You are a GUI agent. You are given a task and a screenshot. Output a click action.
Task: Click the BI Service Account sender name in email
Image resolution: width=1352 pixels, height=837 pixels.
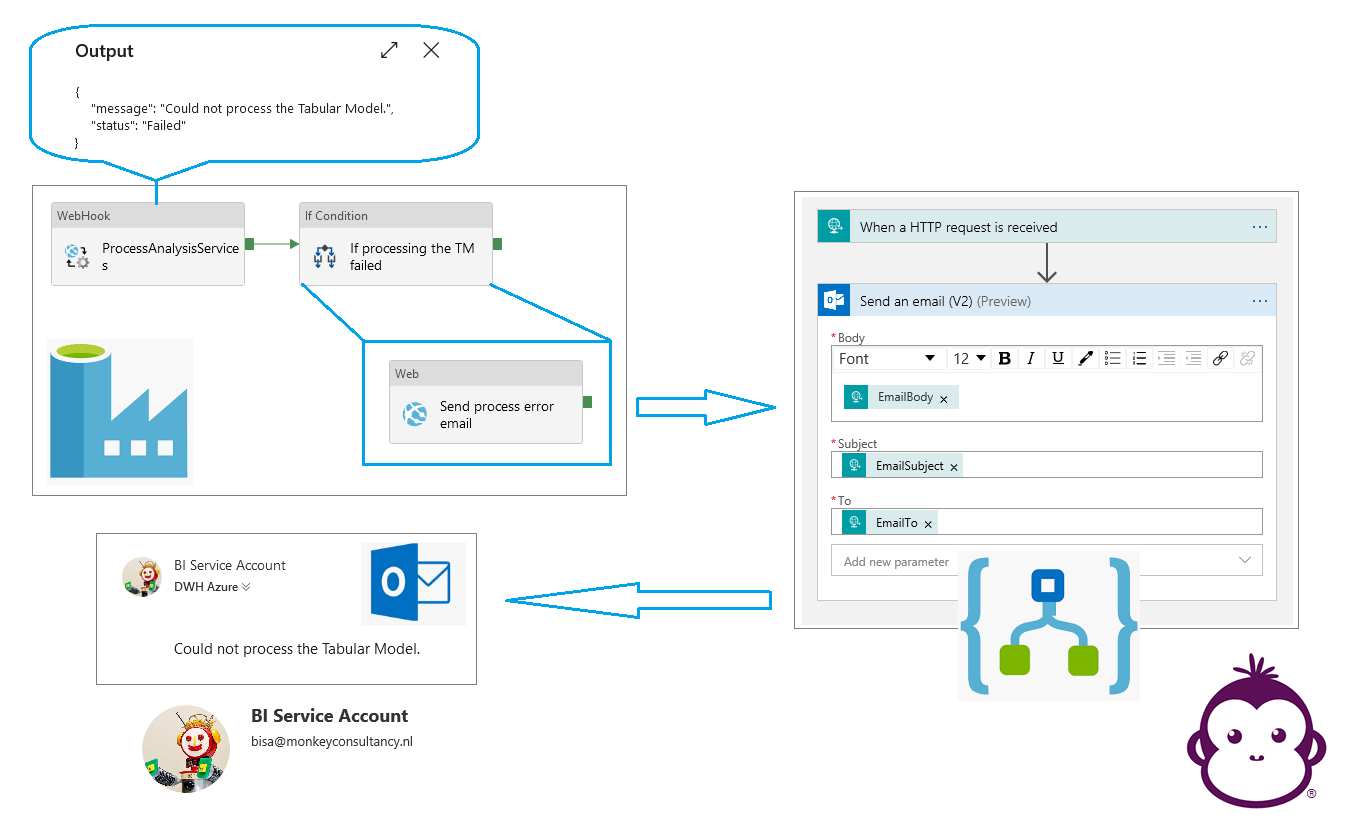(x=230, y=565)
